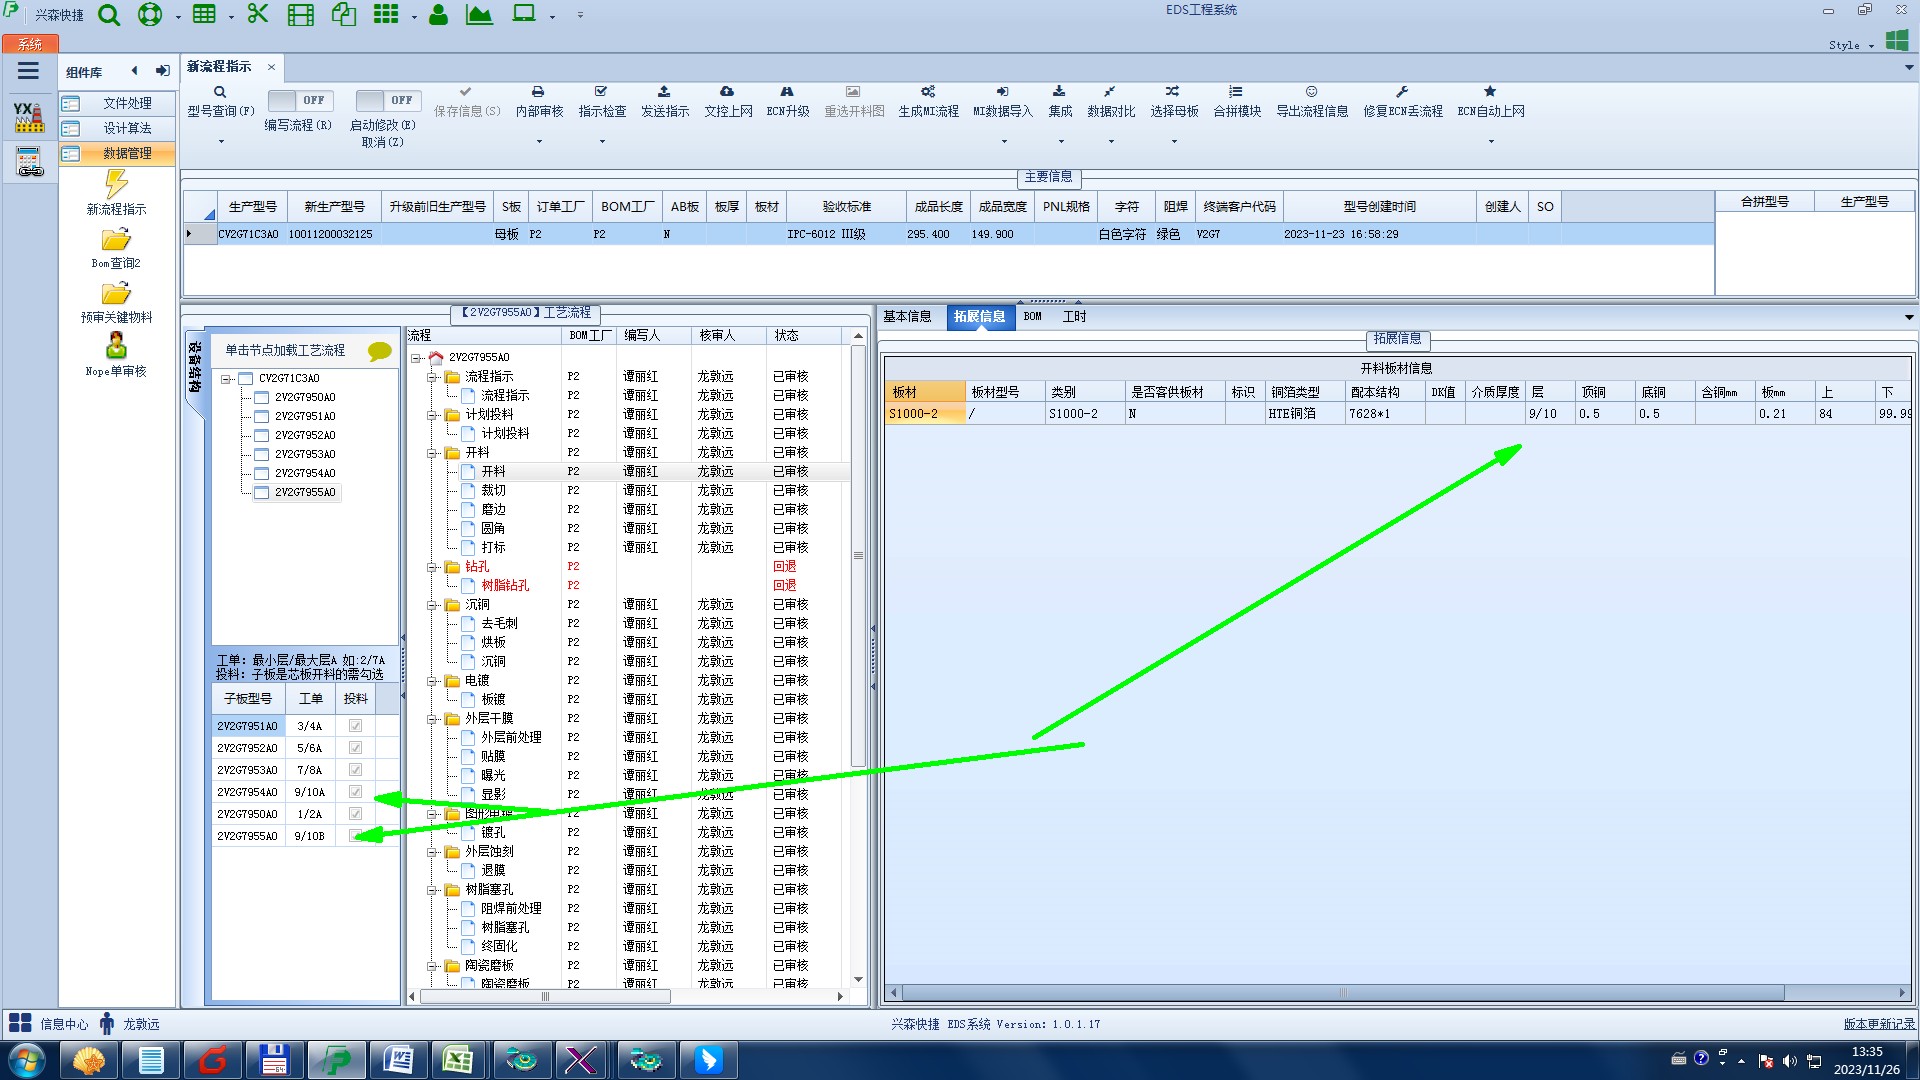1920x1080 pixels.
Task: Click the 指示检查 toolbar icon
Action: tap(601, 92)
